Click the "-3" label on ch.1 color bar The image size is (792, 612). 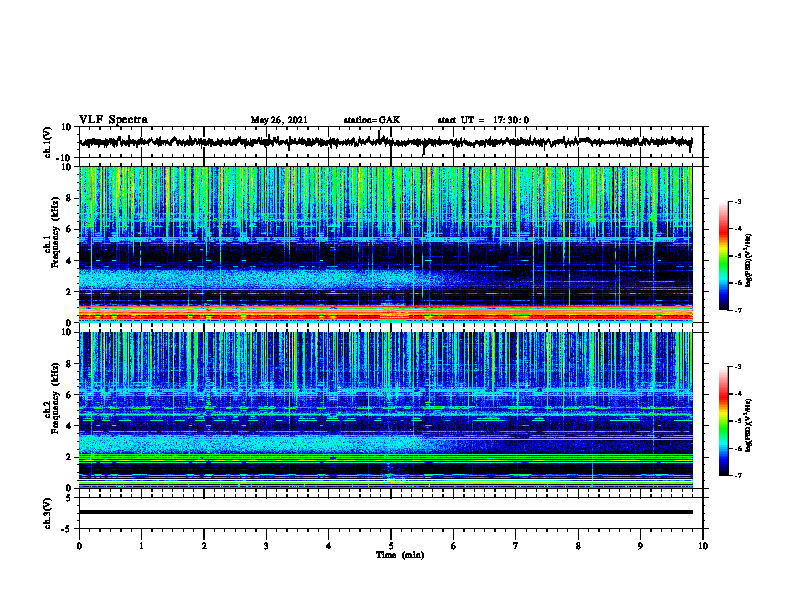pyautogui.click(x=738, y=201)
